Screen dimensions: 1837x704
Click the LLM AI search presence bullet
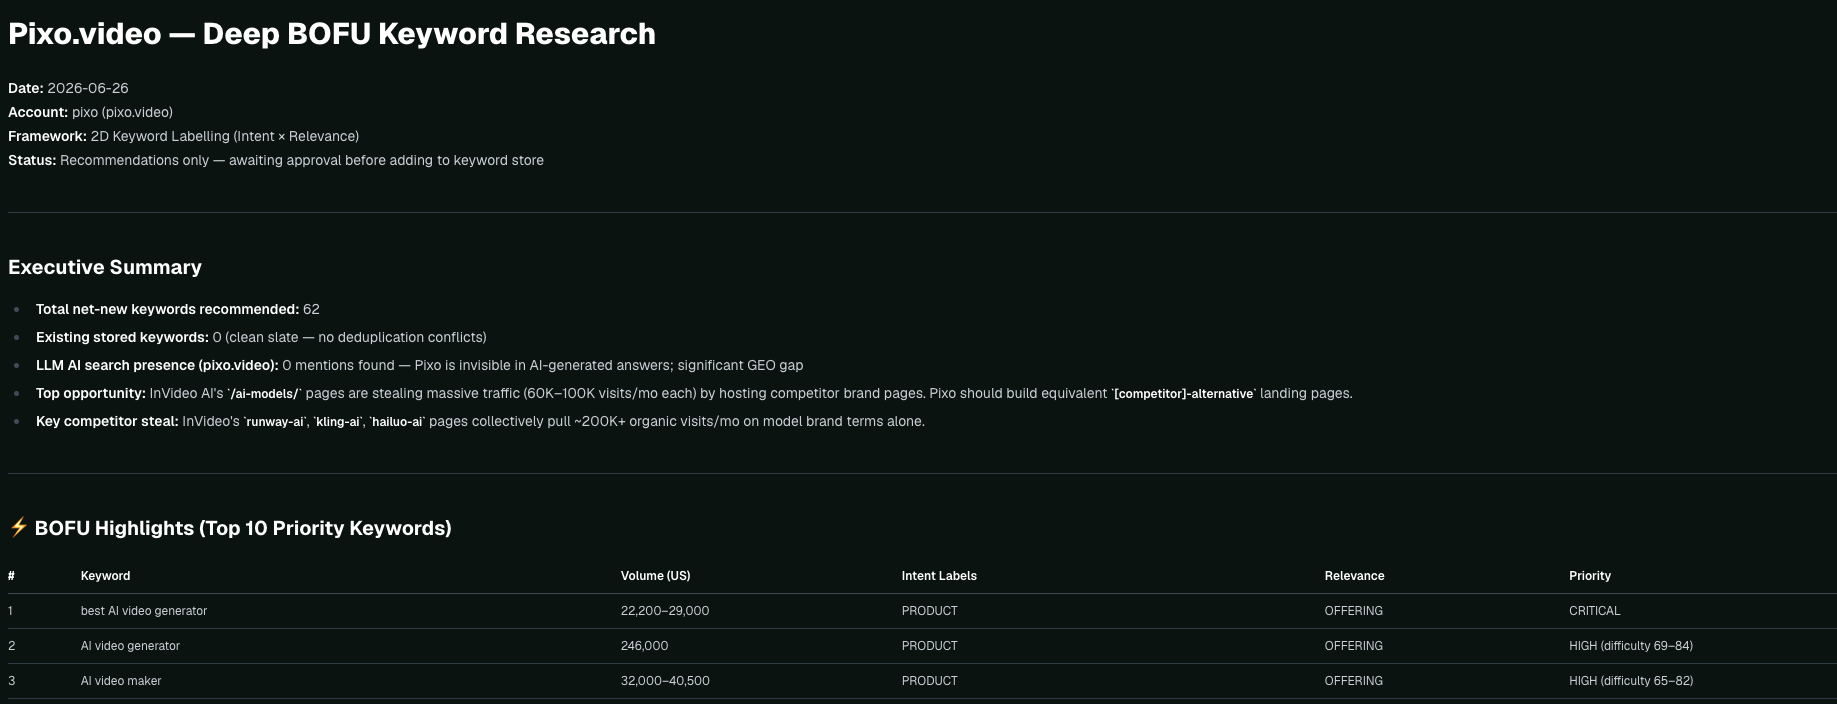(419, 365)
